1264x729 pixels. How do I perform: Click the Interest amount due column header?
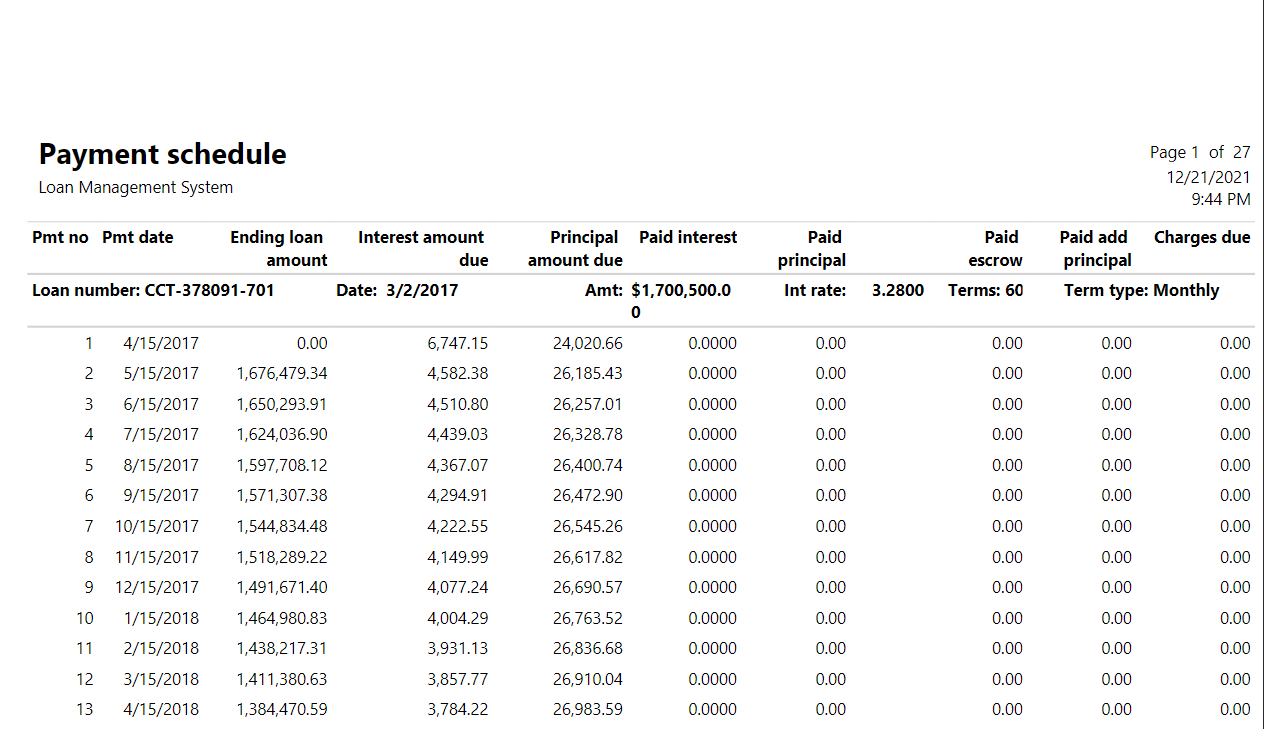point(421,247)
